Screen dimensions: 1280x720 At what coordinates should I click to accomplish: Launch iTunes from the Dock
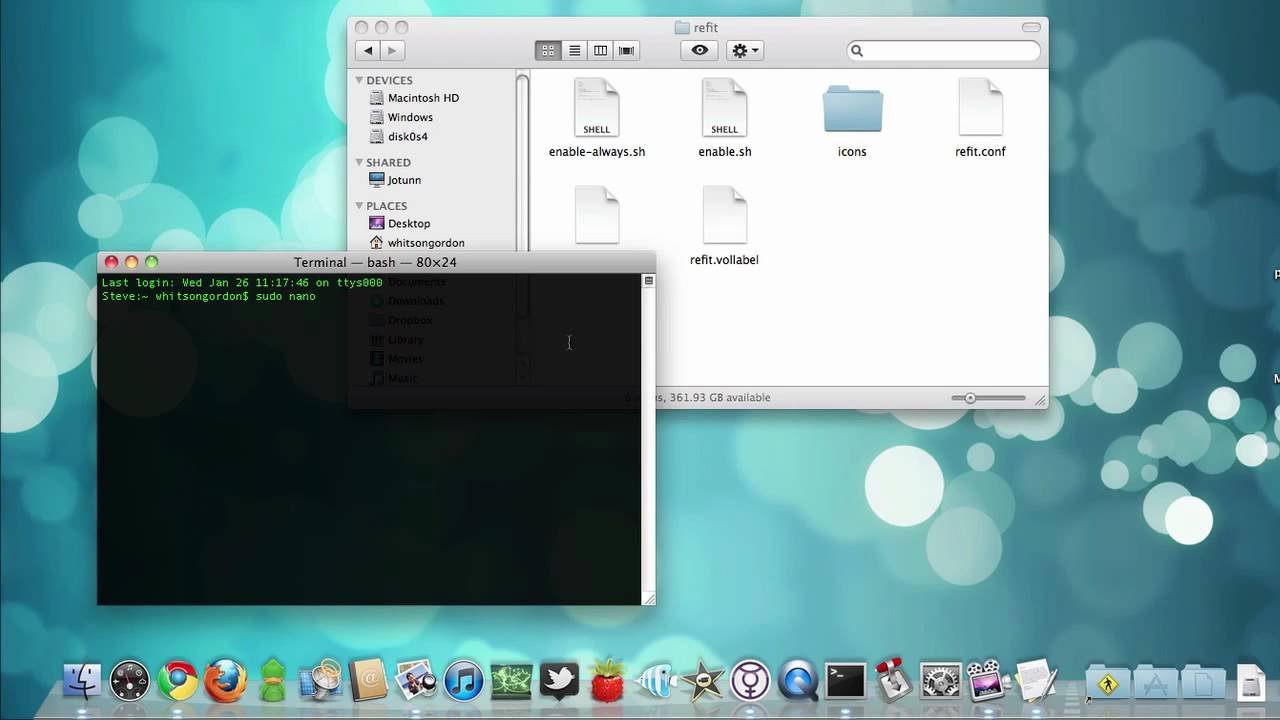(463, 681)
